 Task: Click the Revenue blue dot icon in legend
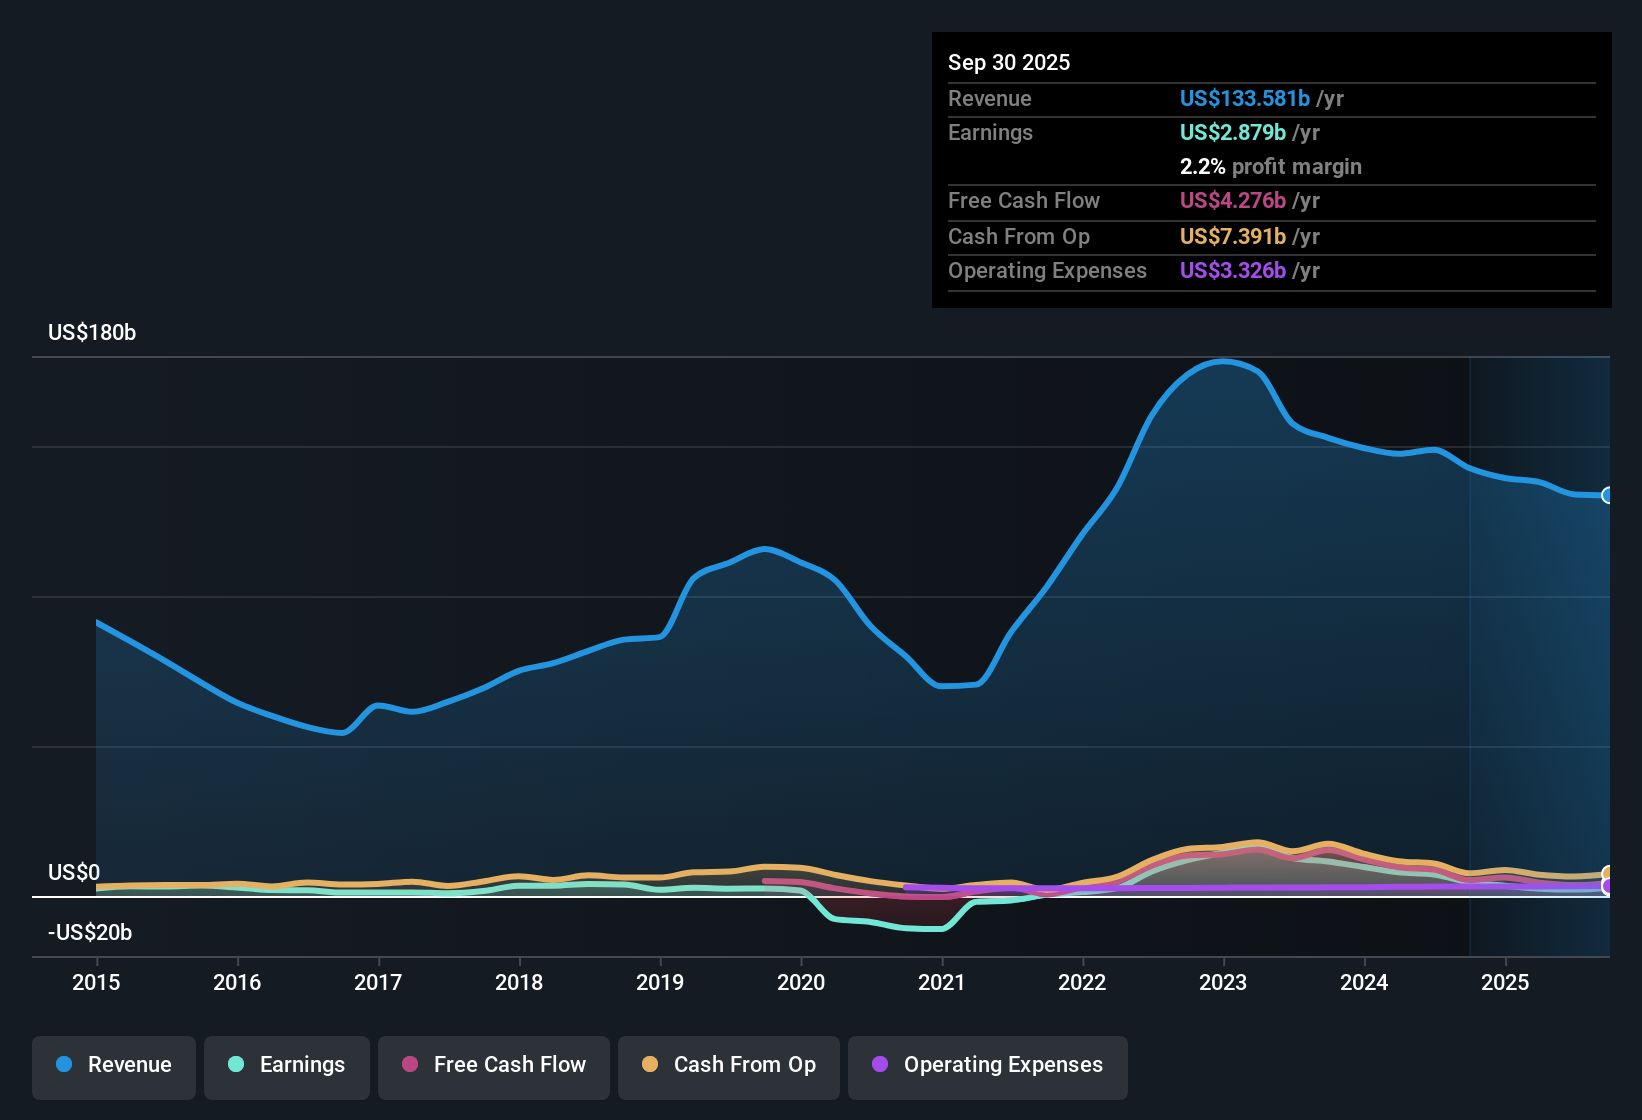pyautogui.click(x=63, y=1066)
